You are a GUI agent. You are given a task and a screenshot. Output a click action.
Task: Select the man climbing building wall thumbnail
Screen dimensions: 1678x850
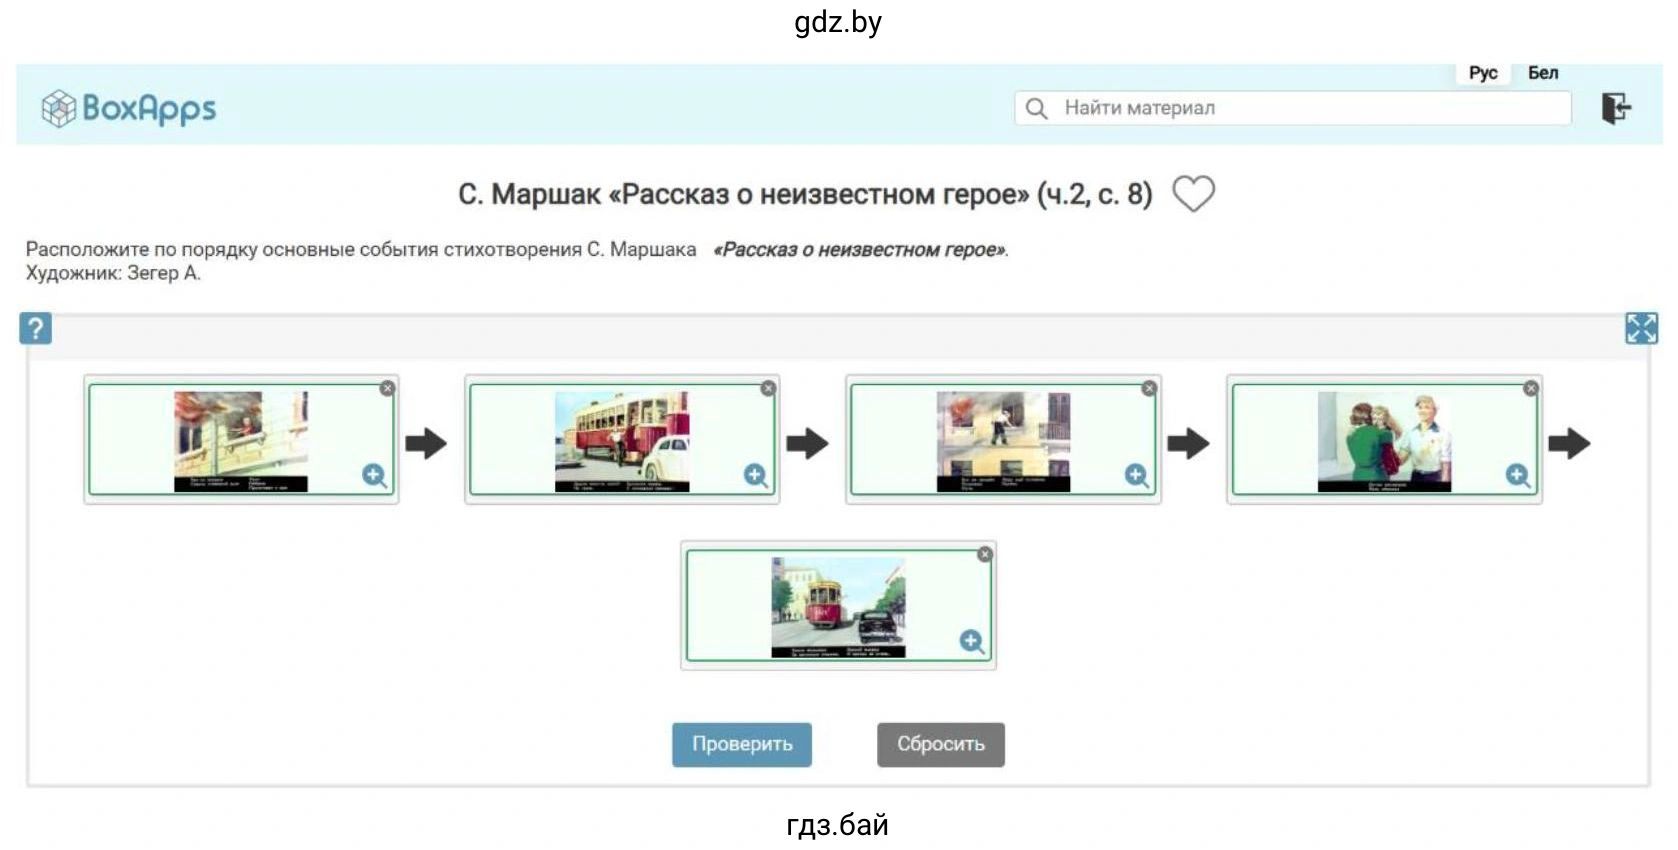(x=1003, y=441)
